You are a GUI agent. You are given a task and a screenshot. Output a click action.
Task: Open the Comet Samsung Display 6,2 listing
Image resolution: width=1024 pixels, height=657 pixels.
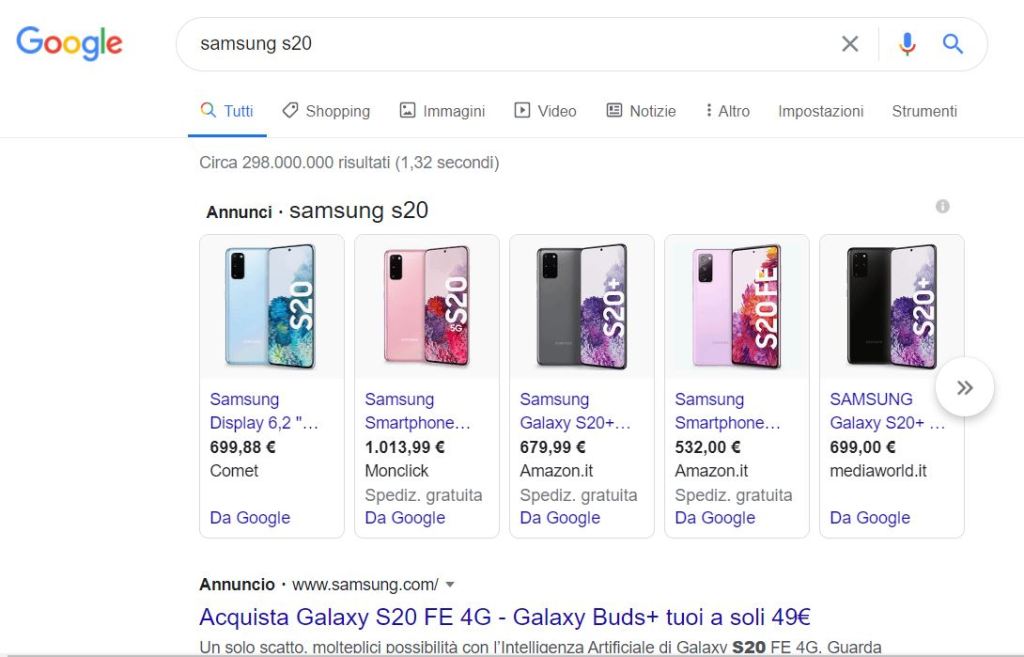(x=264, y=411)
